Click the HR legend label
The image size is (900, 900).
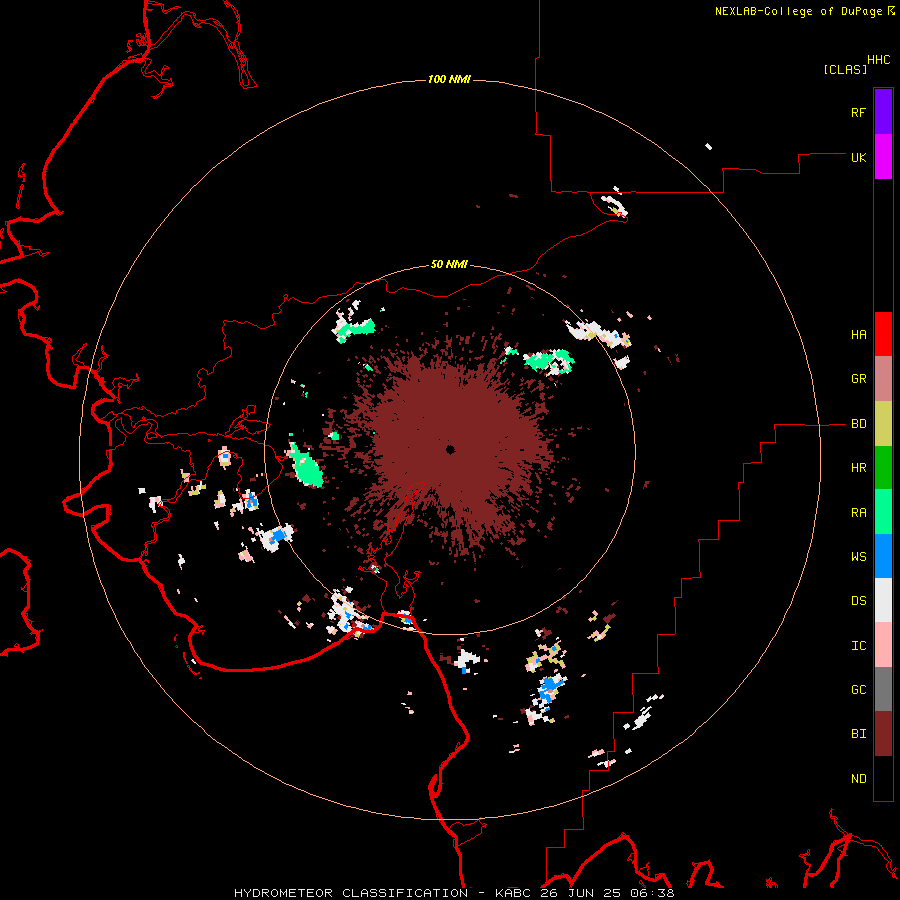tap(858, 468)
